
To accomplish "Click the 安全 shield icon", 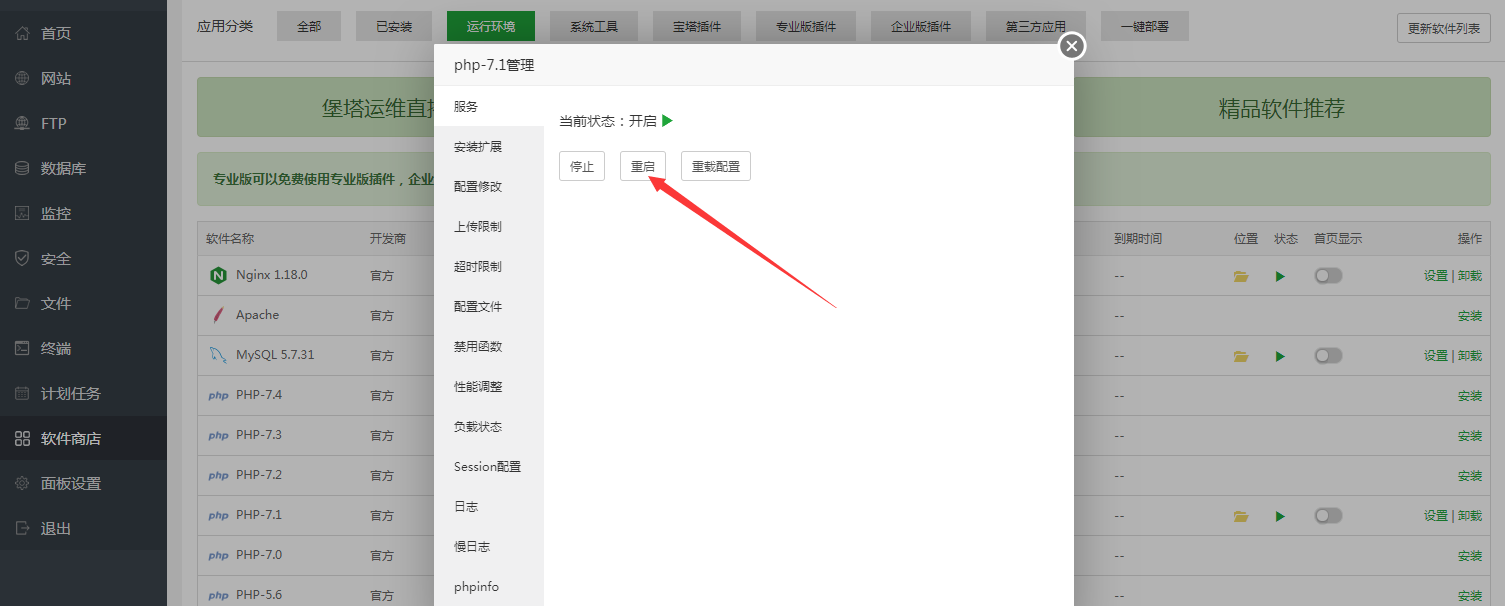I will point(22,258).
